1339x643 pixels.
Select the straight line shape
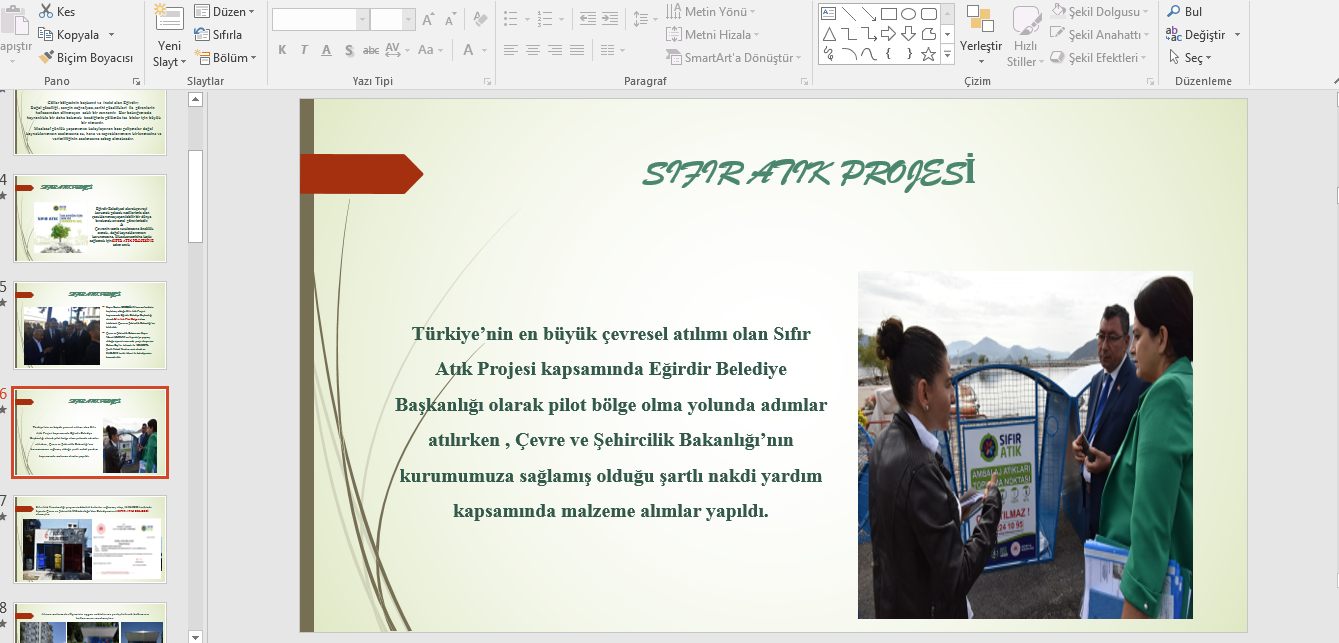point(848,14)
